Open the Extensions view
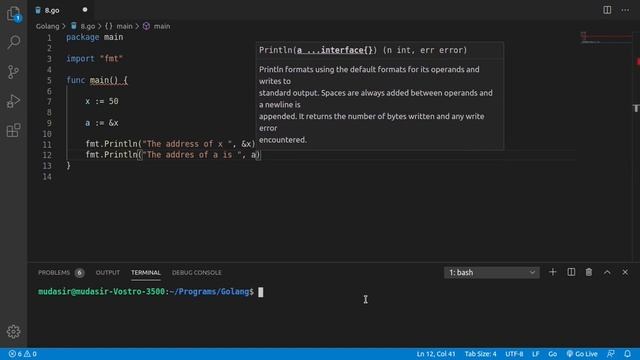 [x=13, y=131]
